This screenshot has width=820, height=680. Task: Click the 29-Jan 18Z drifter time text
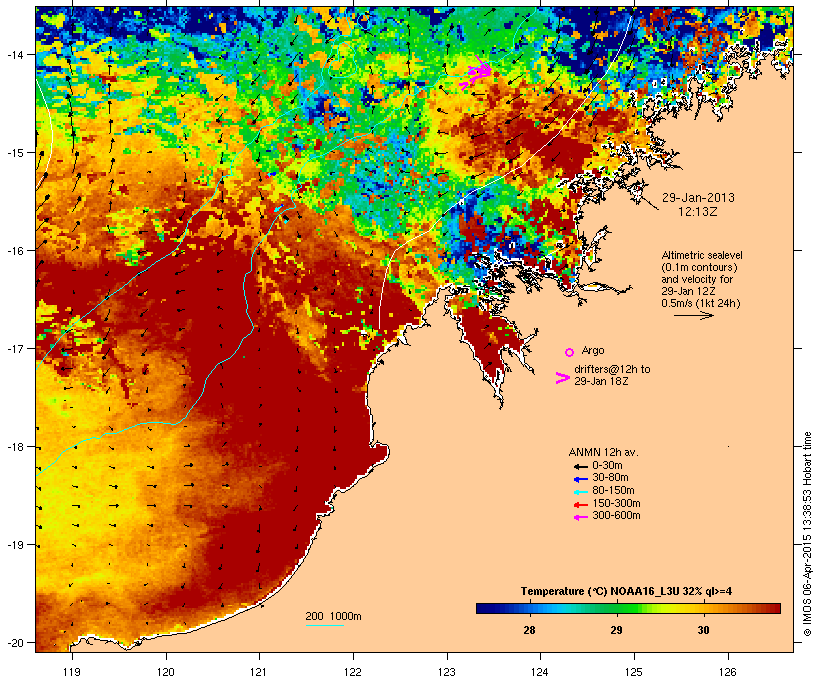coord(601,381)
